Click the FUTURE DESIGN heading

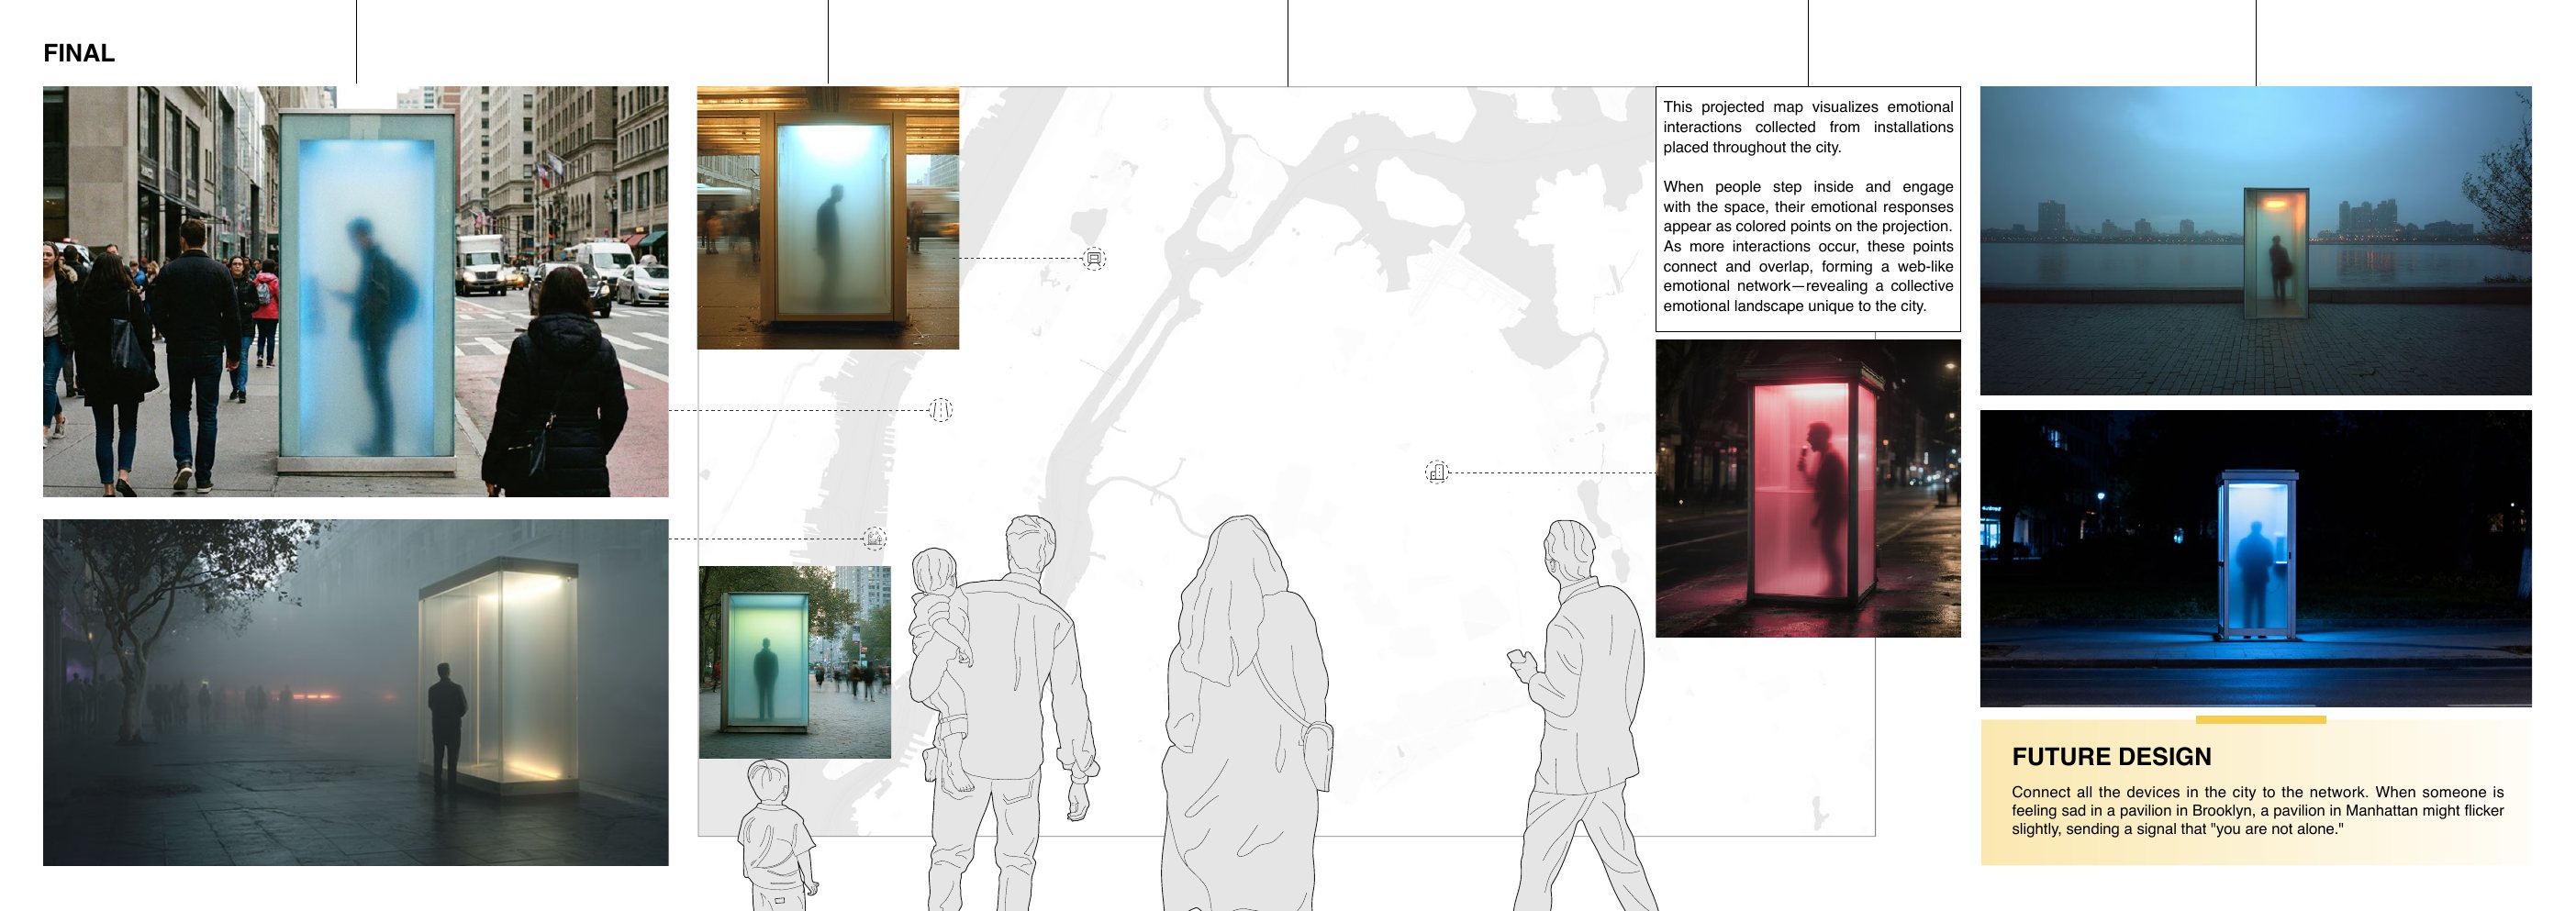point(2111,757)
